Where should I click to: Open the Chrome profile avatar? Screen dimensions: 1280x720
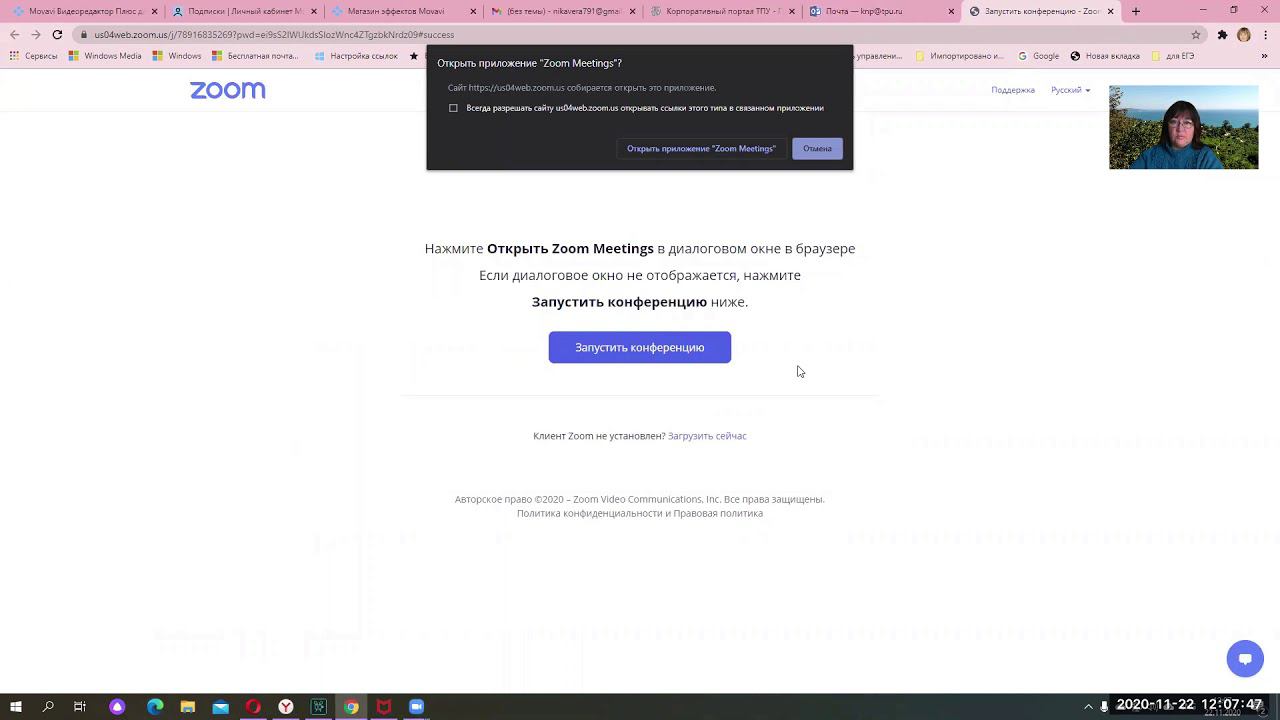click(1244, 34)
